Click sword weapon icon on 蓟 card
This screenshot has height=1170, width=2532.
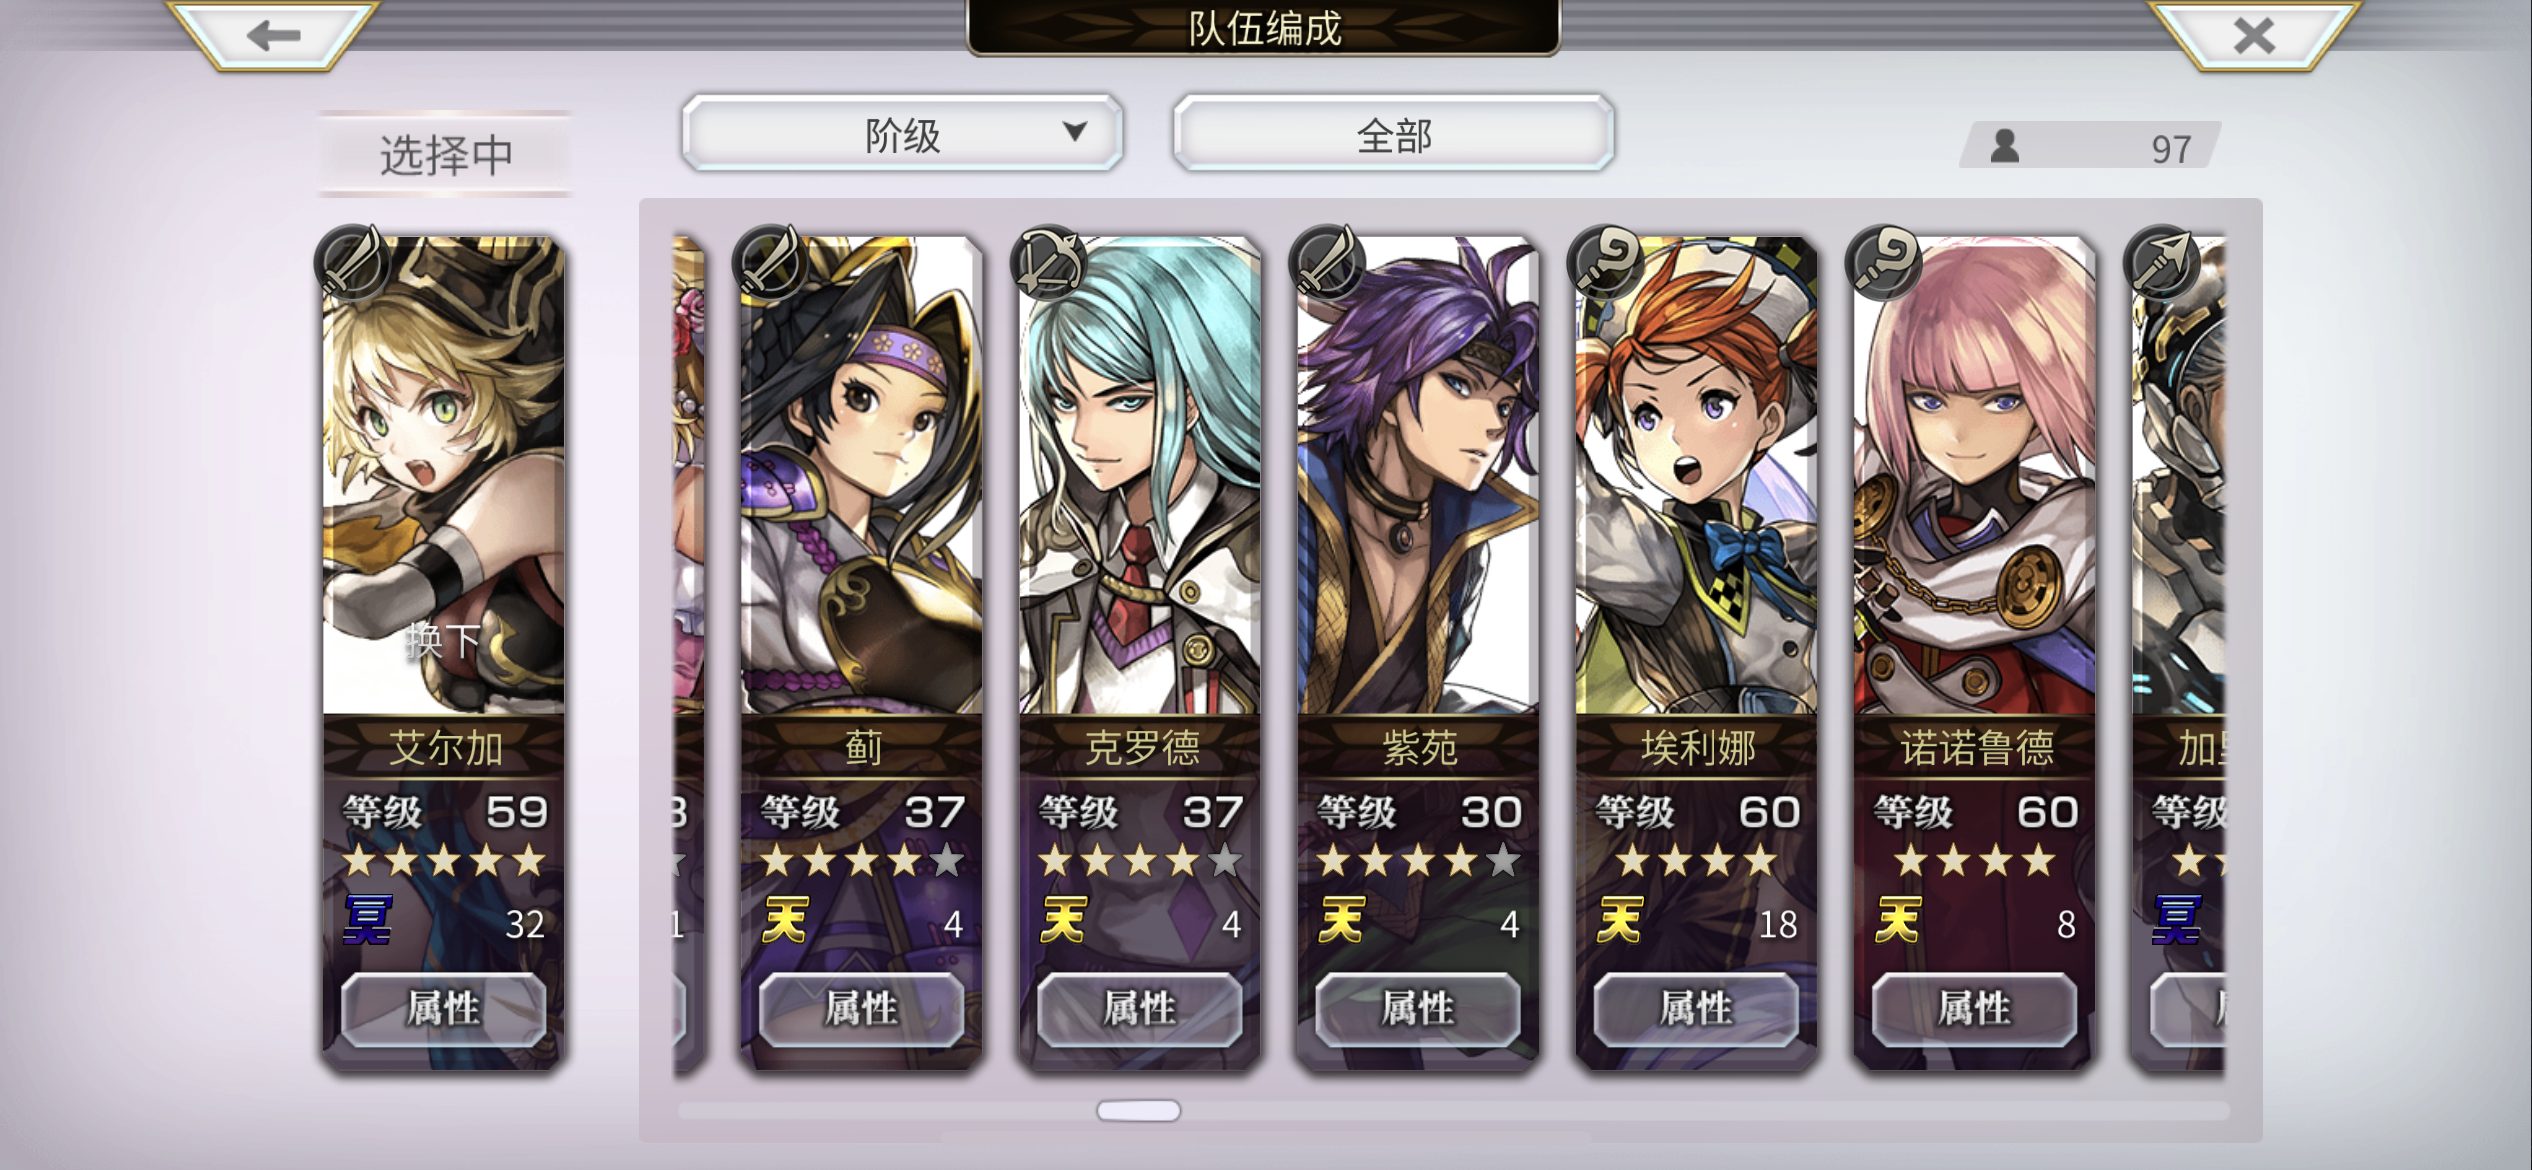[769, 262]
